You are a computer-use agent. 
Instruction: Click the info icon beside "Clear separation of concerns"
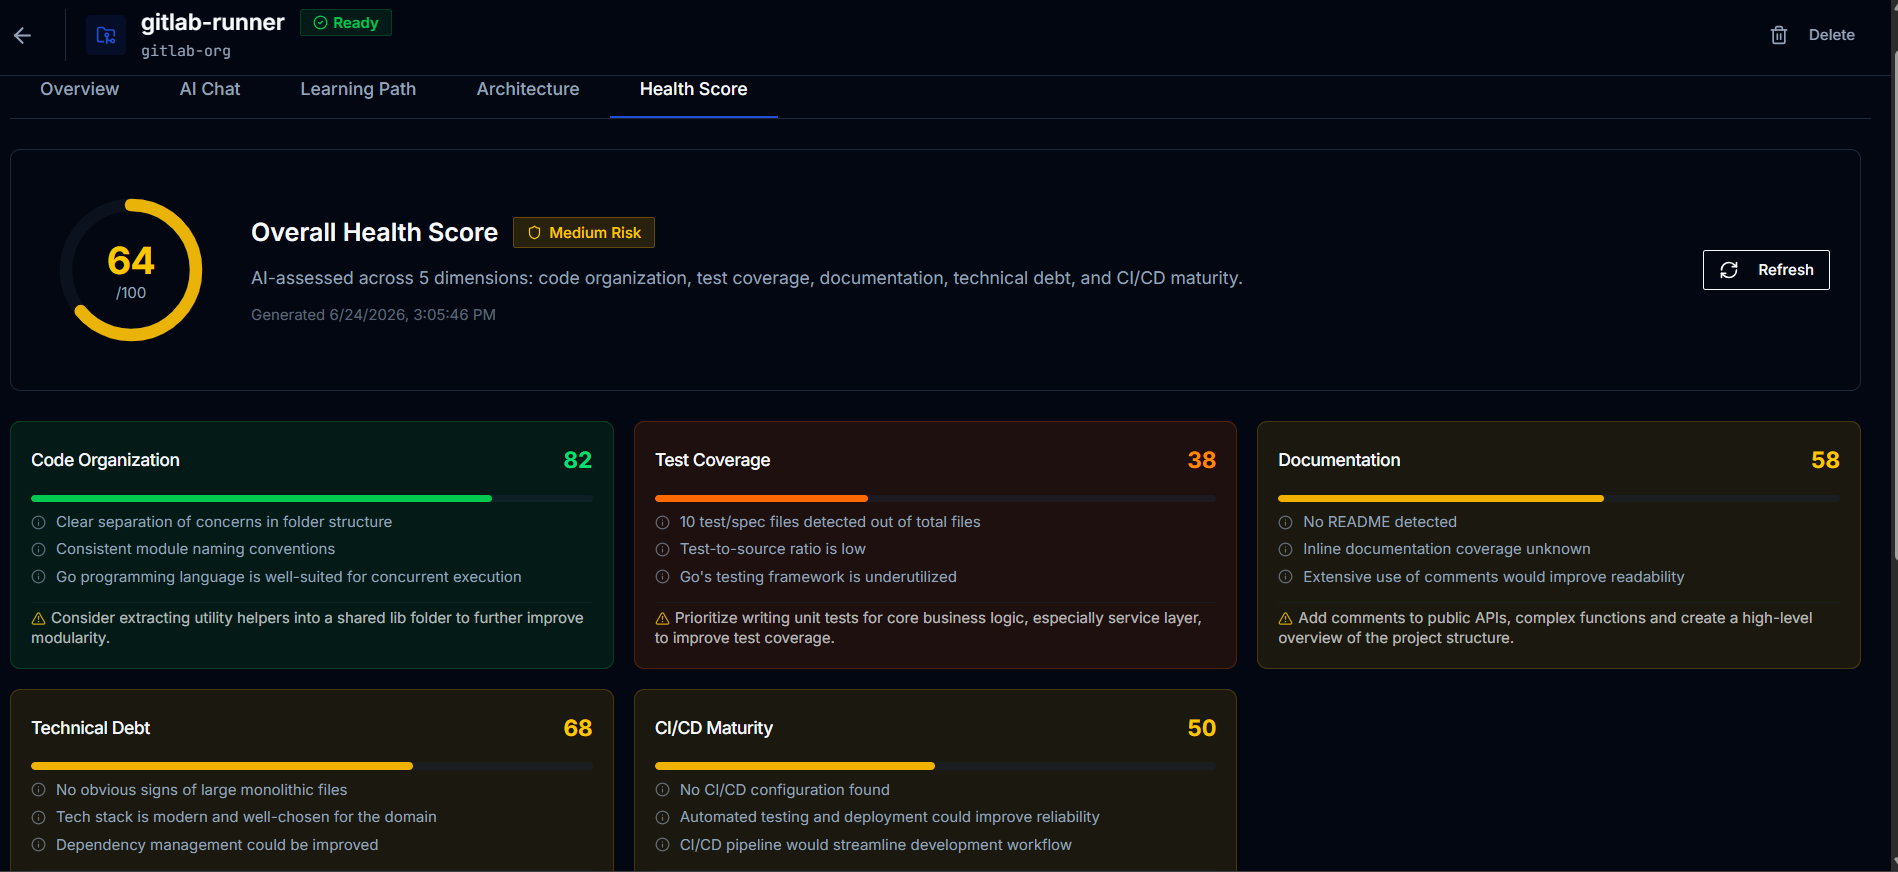[39, 522]
